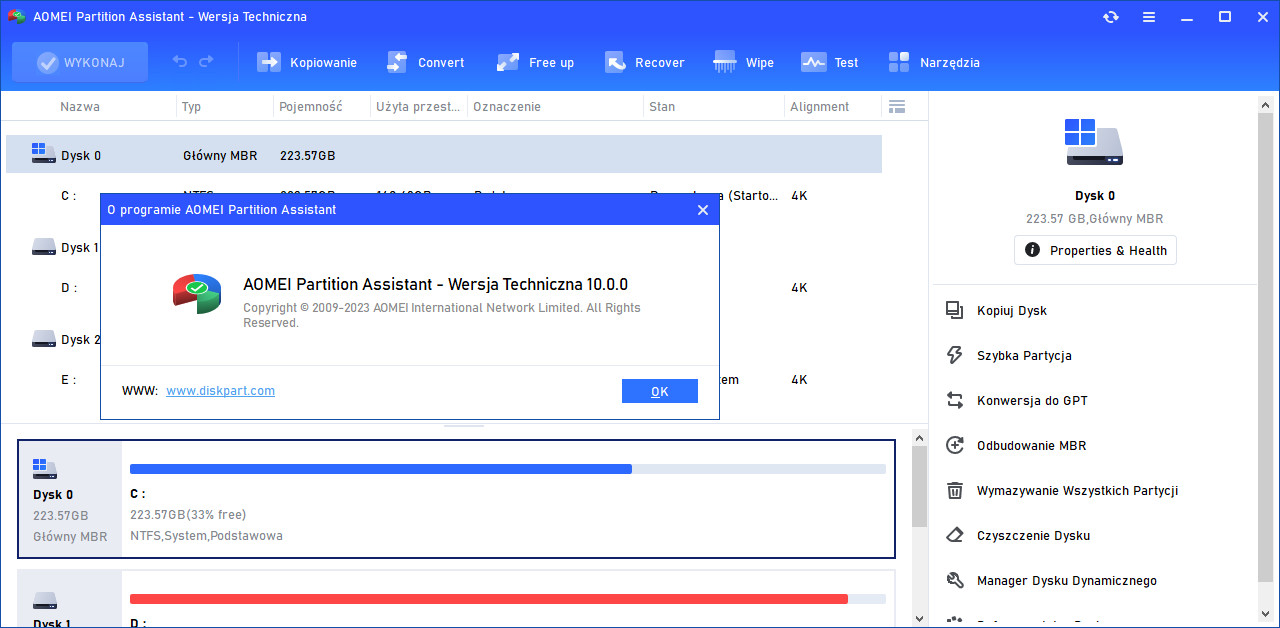The width and height of the screenshot is (1280, 628).
Task: Open the Test toolbar menu
Action: (830, 62)
